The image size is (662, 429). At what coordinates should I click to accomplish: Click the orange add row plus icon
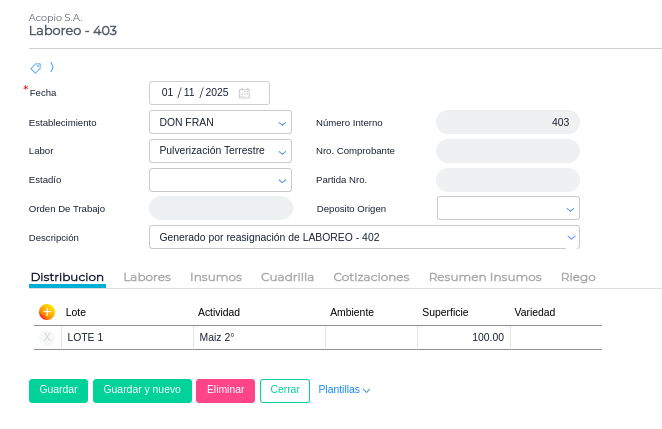click(47, 312)
